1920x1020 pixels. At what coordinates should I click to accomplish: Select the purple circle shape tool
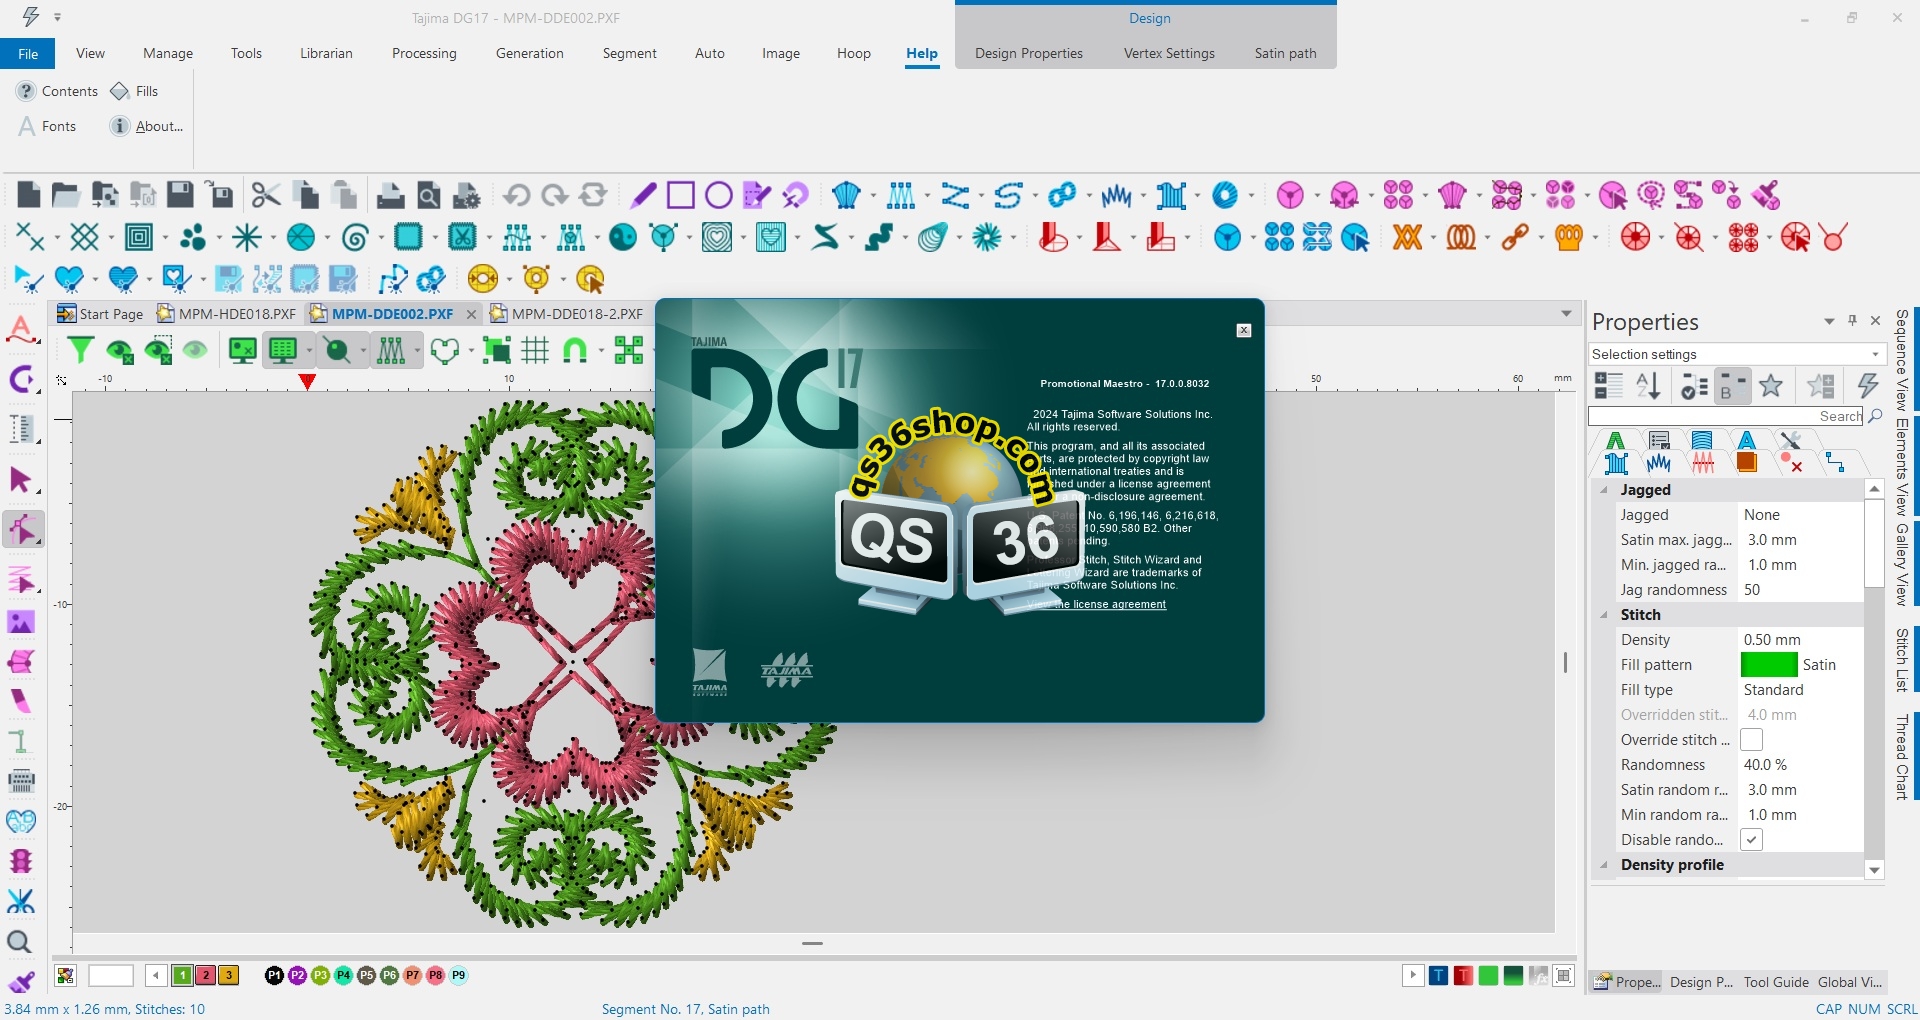coord(718,194)
